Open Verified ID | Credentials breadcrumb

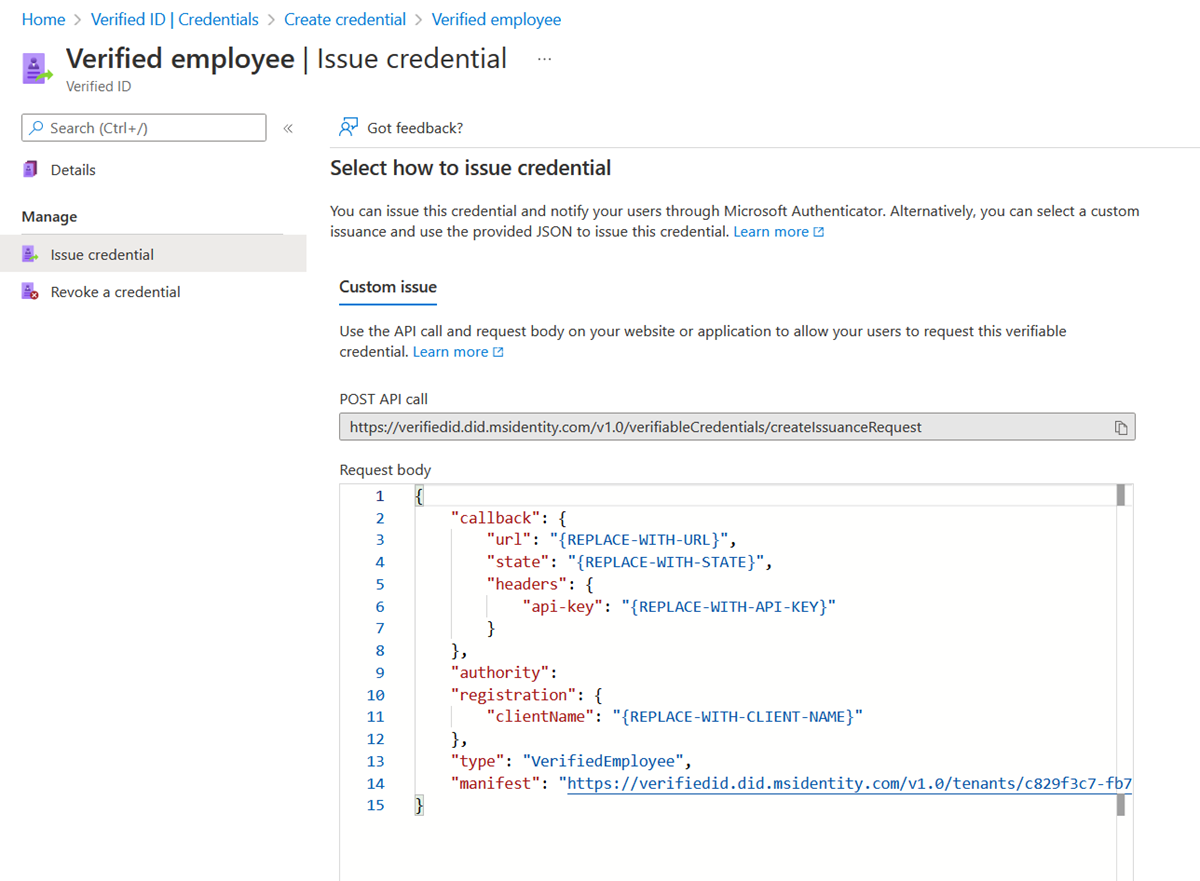tap(174, 20)
